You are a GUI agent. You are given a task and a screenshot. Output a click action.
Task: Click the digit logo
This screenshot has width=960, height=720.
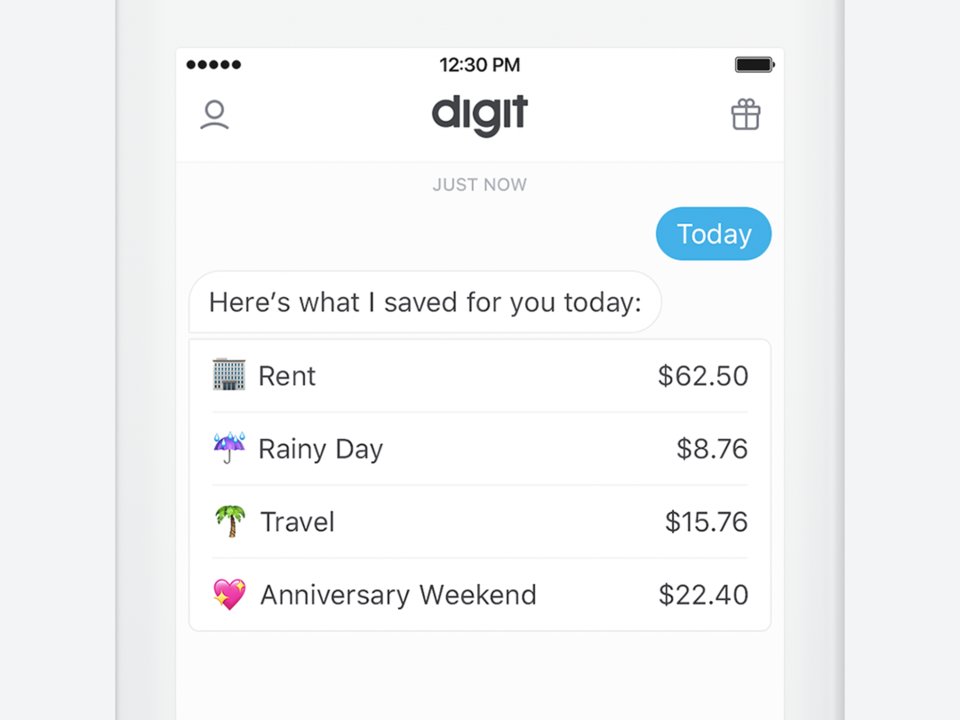click(480, 115)
